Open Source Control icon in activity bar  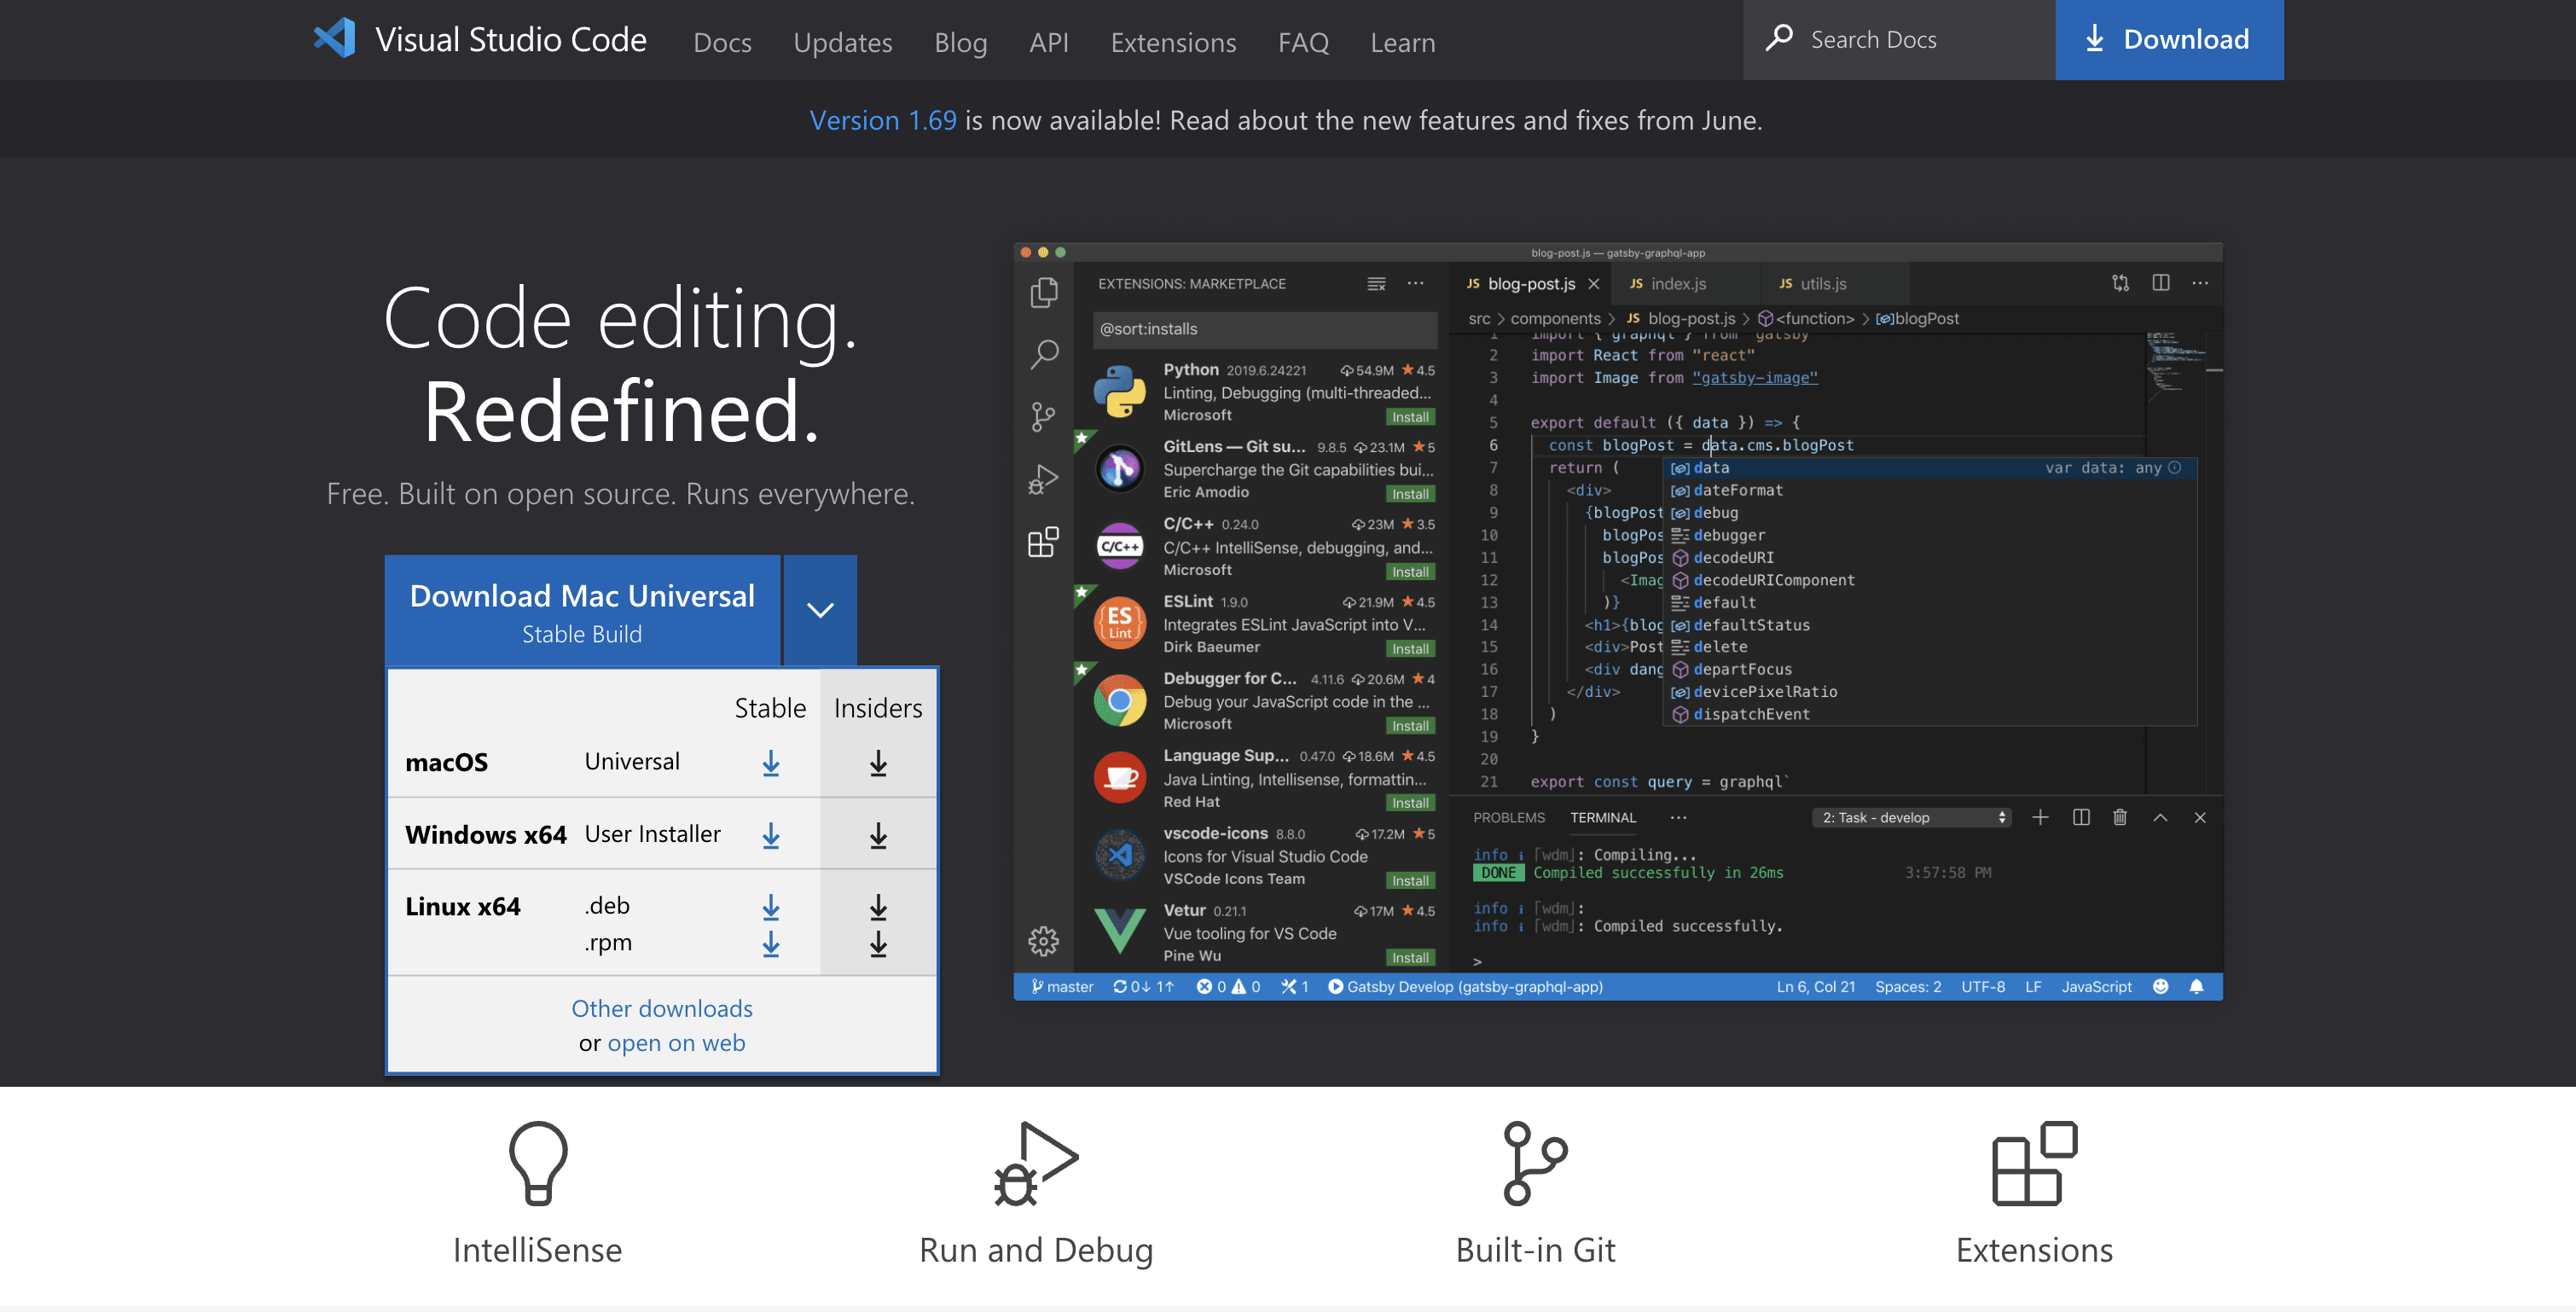coord(1043,417)
